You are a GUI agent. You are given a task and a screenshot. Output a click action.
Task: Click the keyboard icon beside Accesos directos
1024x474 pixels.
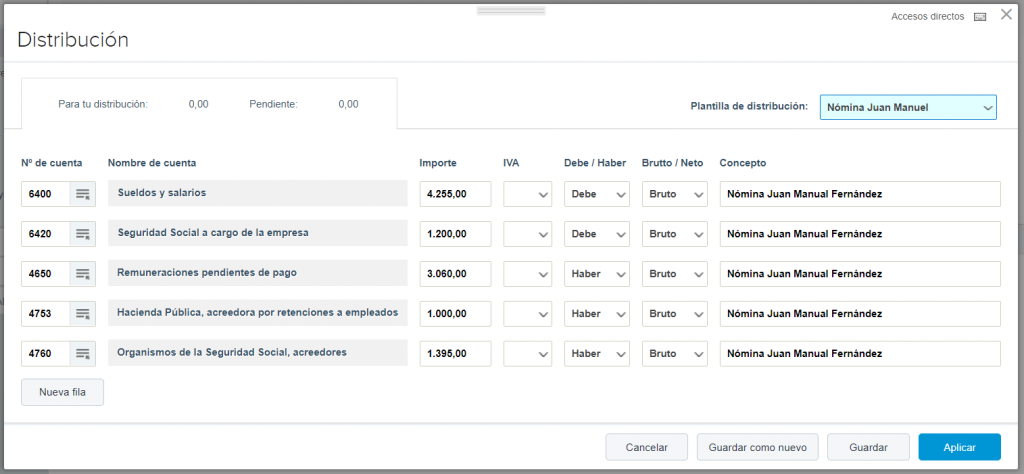point(980,17)
